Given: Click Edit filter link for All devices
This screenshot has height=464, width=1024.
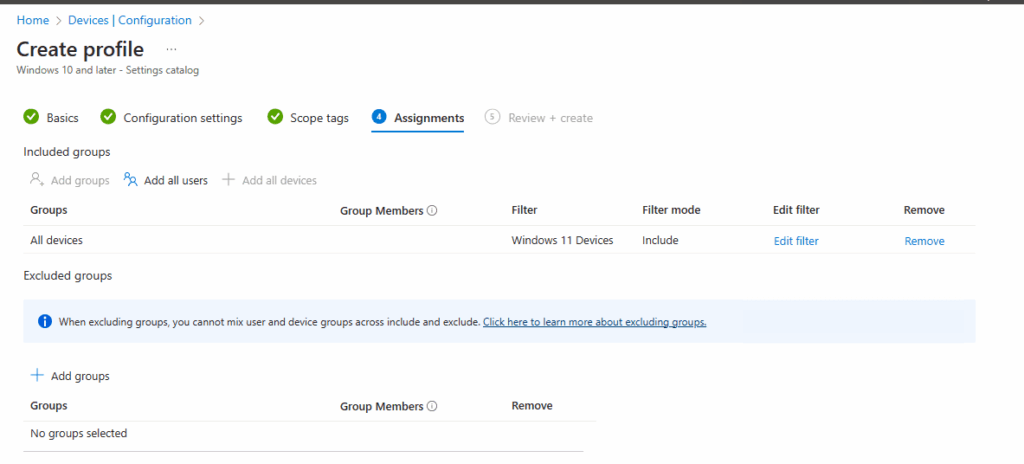Looking at the screenshot, I should tap(796, 241).
